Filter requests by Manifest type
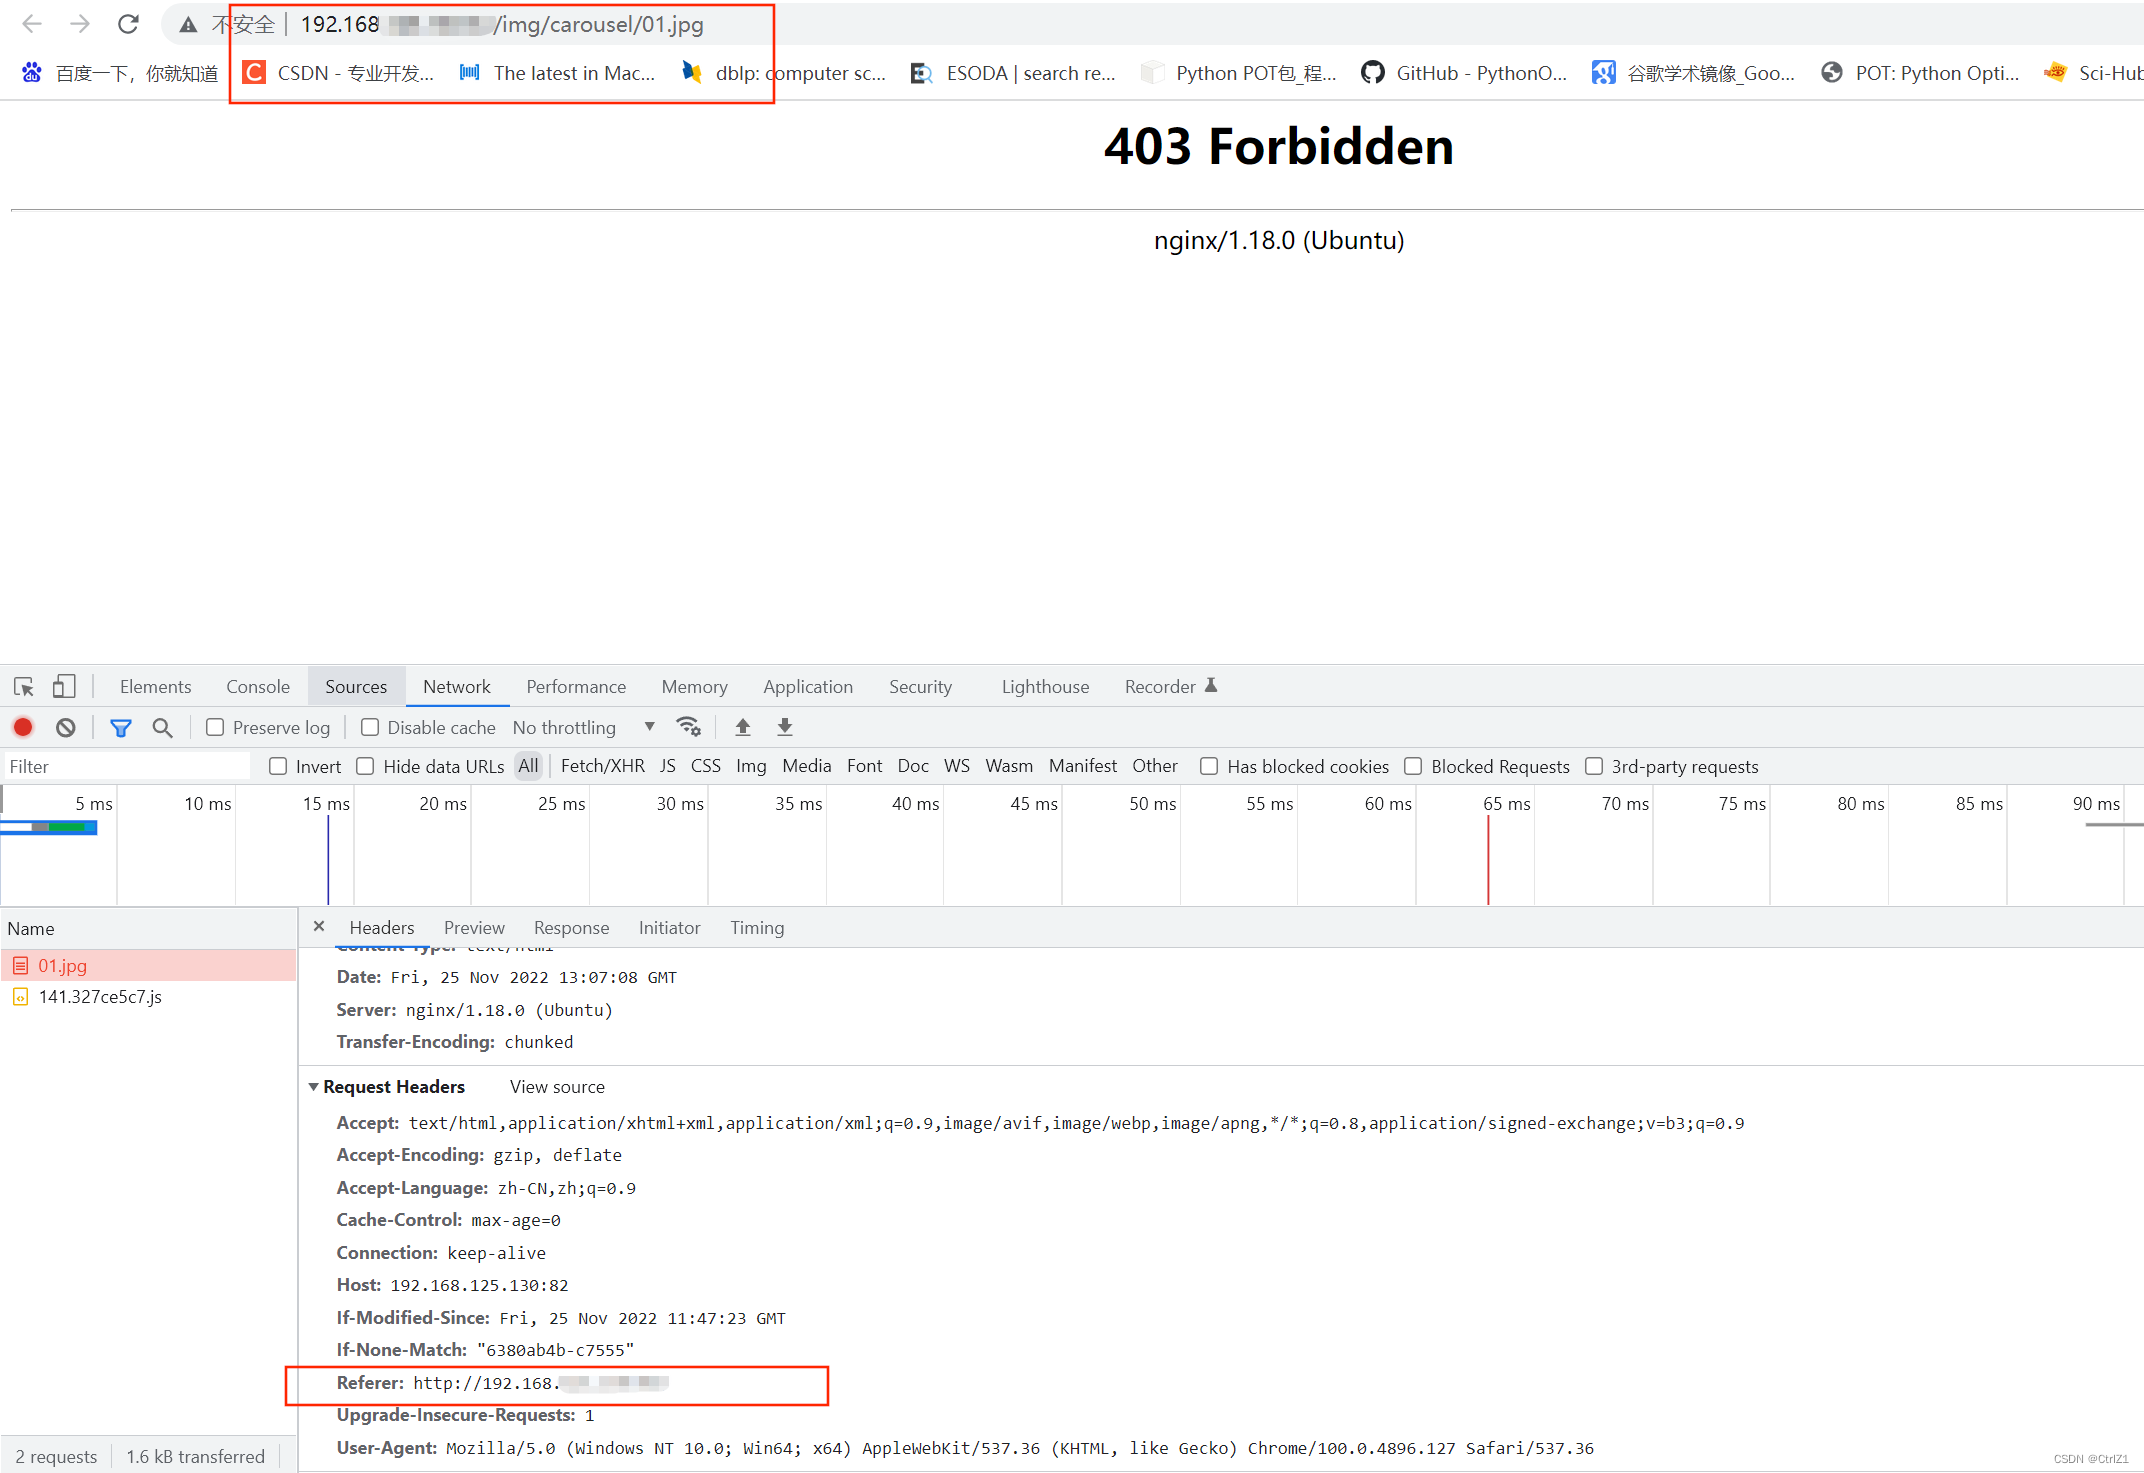The height and width of the screenshot is (1473, 2144). [1083, 766]
